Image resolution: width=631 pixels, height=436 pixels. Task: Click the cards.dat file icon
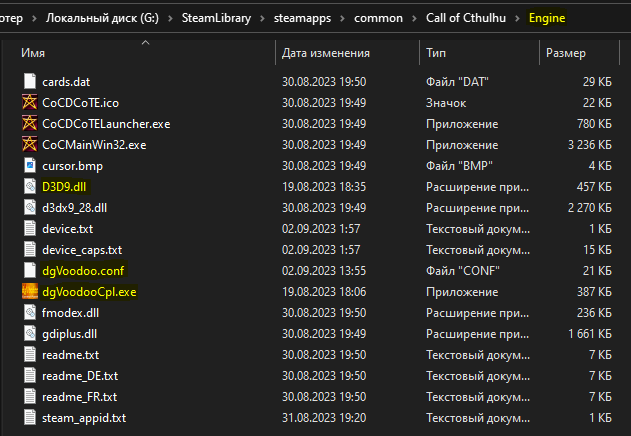point(29,81)
